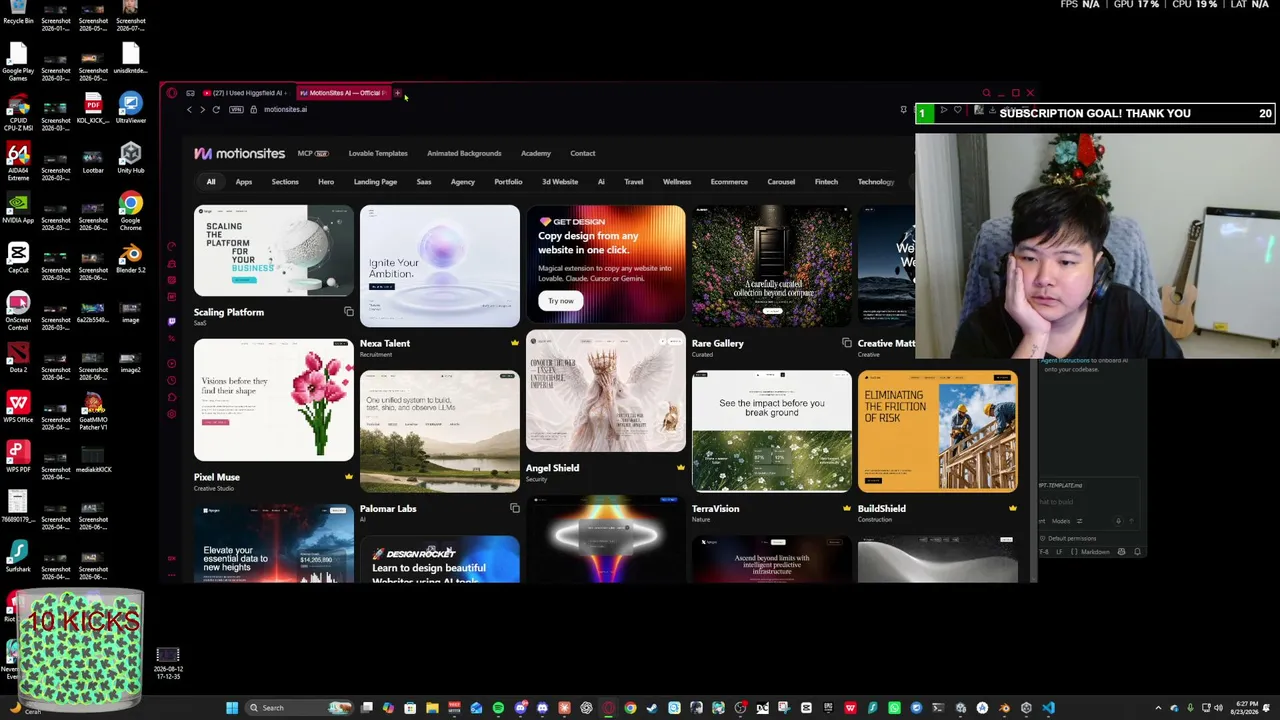This screenshot has width=1280, height=720.
Task: Click the taskbar Search box
Action: 300,708
